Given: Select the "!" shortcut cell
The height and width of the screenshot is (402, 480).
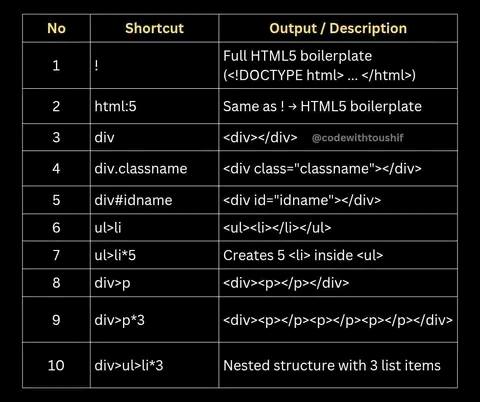Looking at the screenshot, I should click(154, 65).
